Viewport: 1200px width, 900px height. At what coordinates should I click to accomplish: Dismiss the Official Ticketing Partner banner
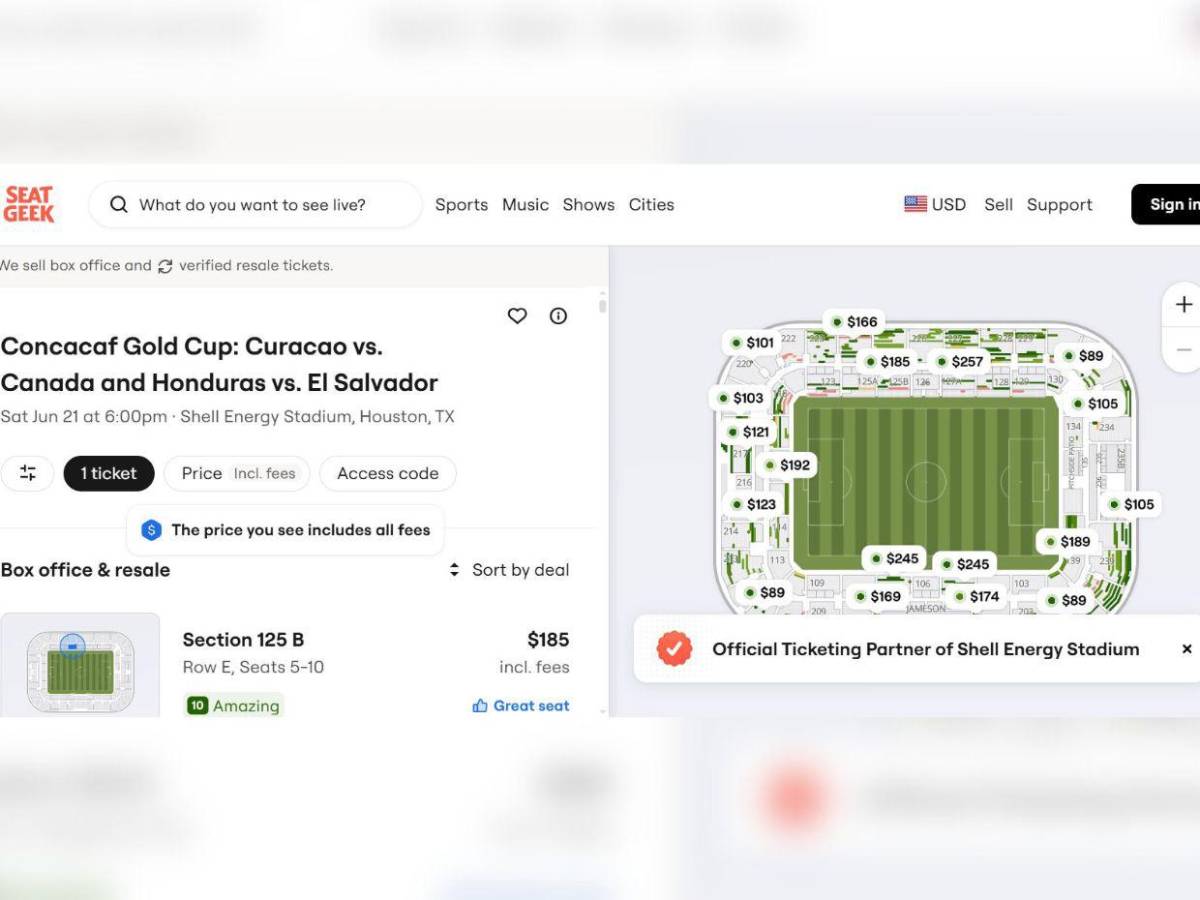1186,649
